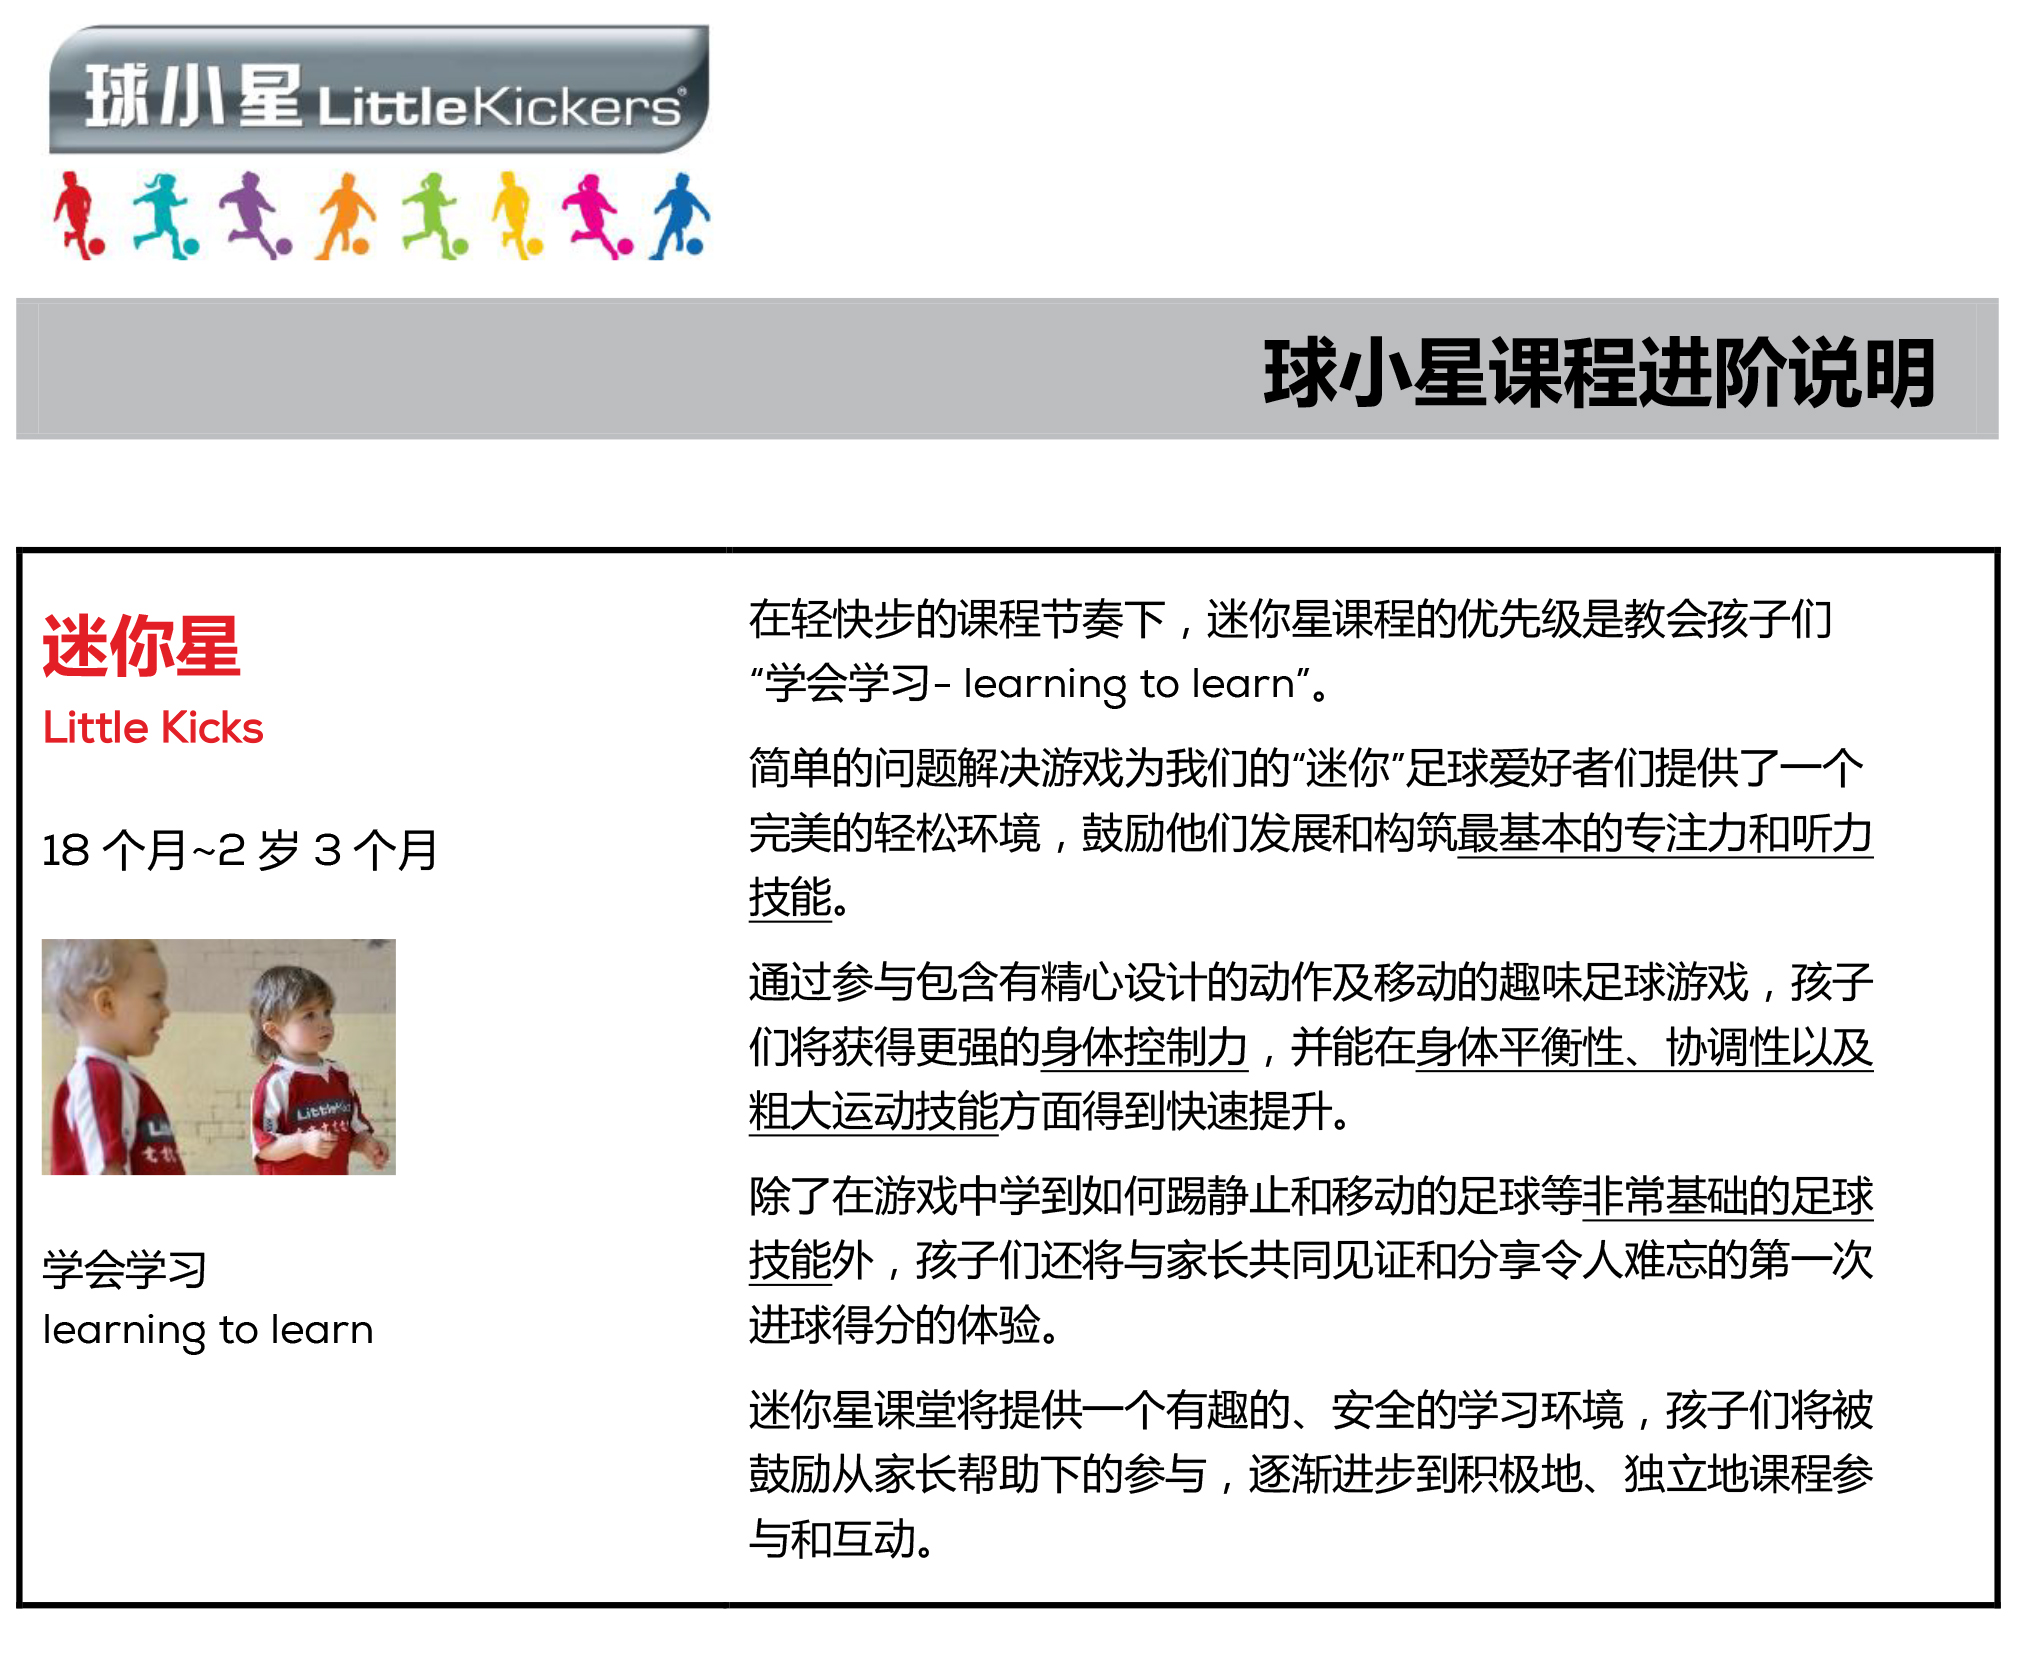Click the red title 迷你星
The width and height of the screenshot is (2027, 1678).
(x=141, y=646)
